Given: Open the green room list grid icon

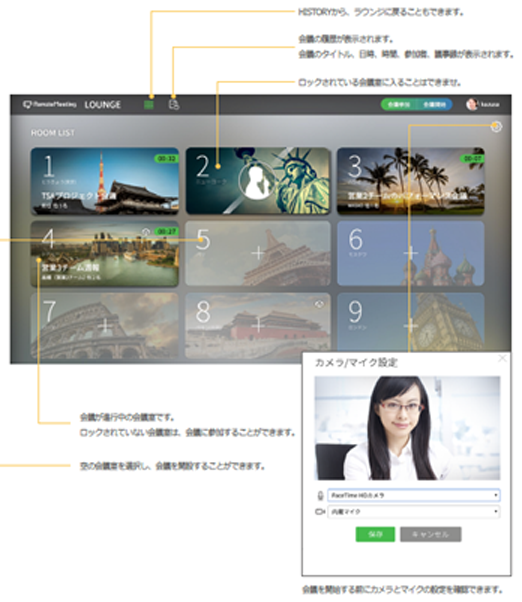Looking at the screenshot, I should [149, 104].
